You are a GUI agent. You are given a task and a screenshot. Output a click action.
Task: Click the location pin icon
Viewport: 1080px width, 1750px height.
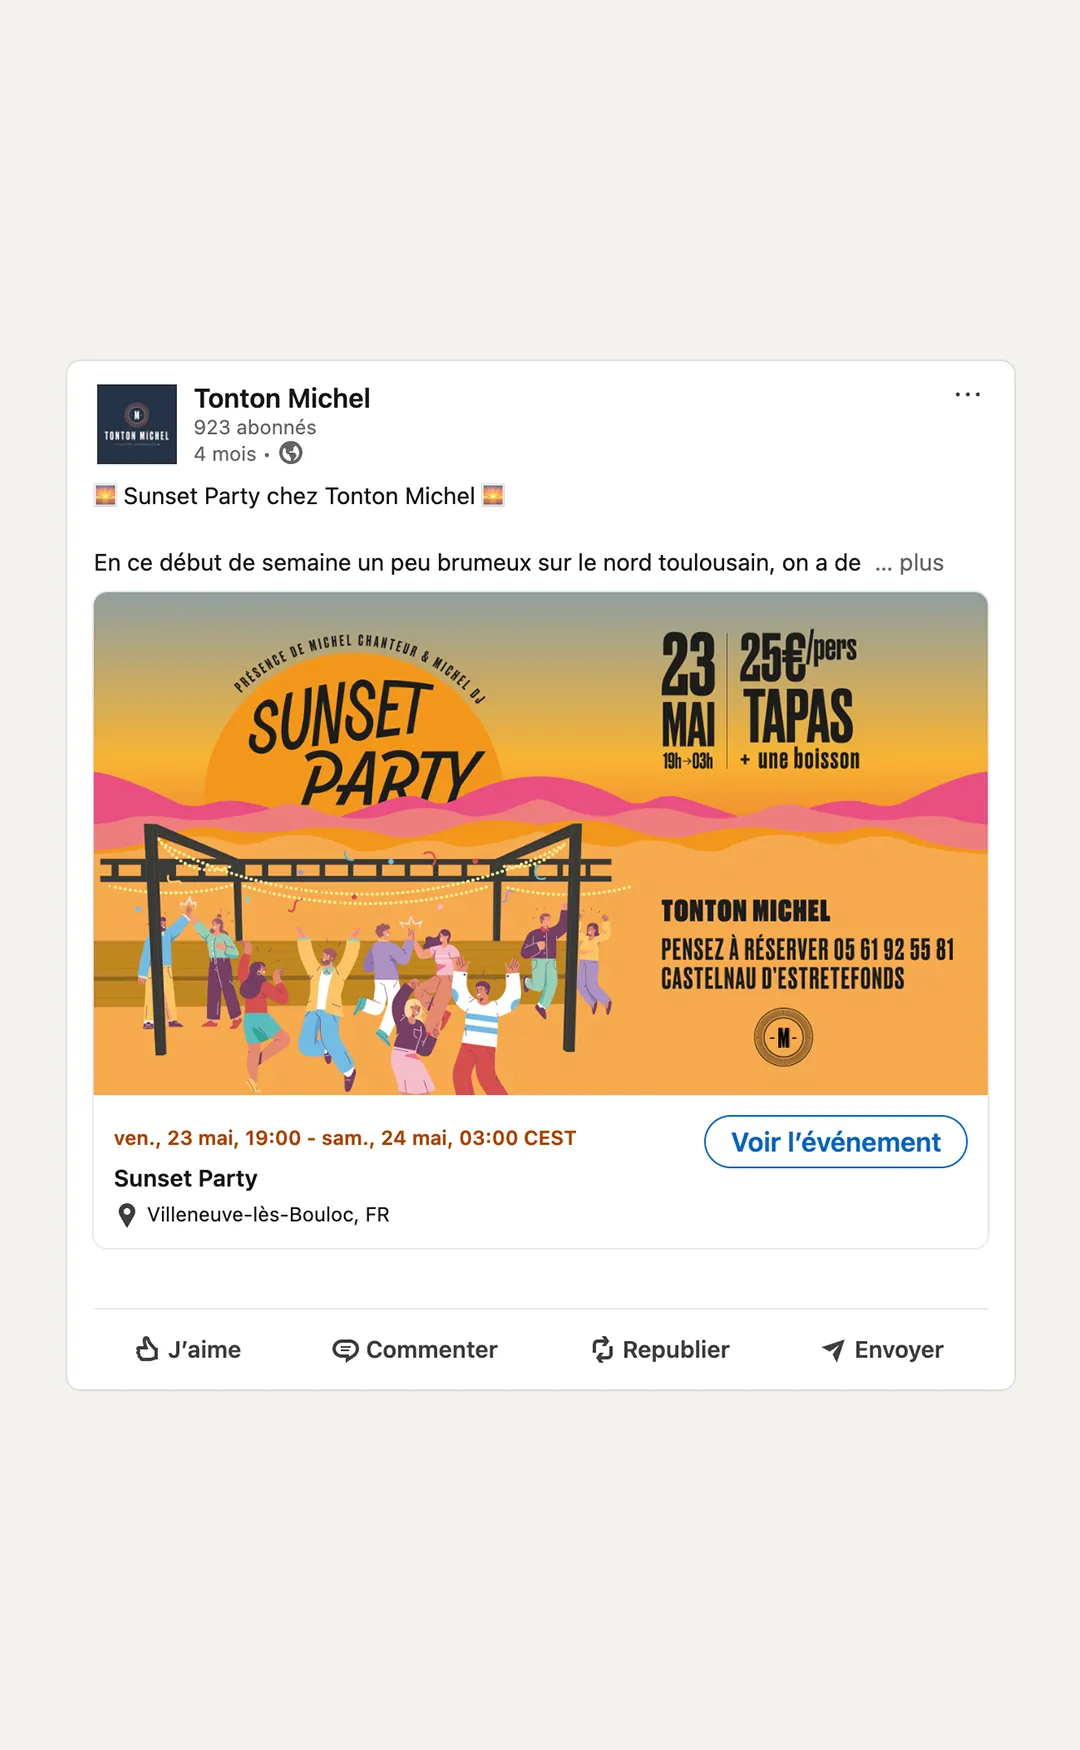pos(127,1215)
